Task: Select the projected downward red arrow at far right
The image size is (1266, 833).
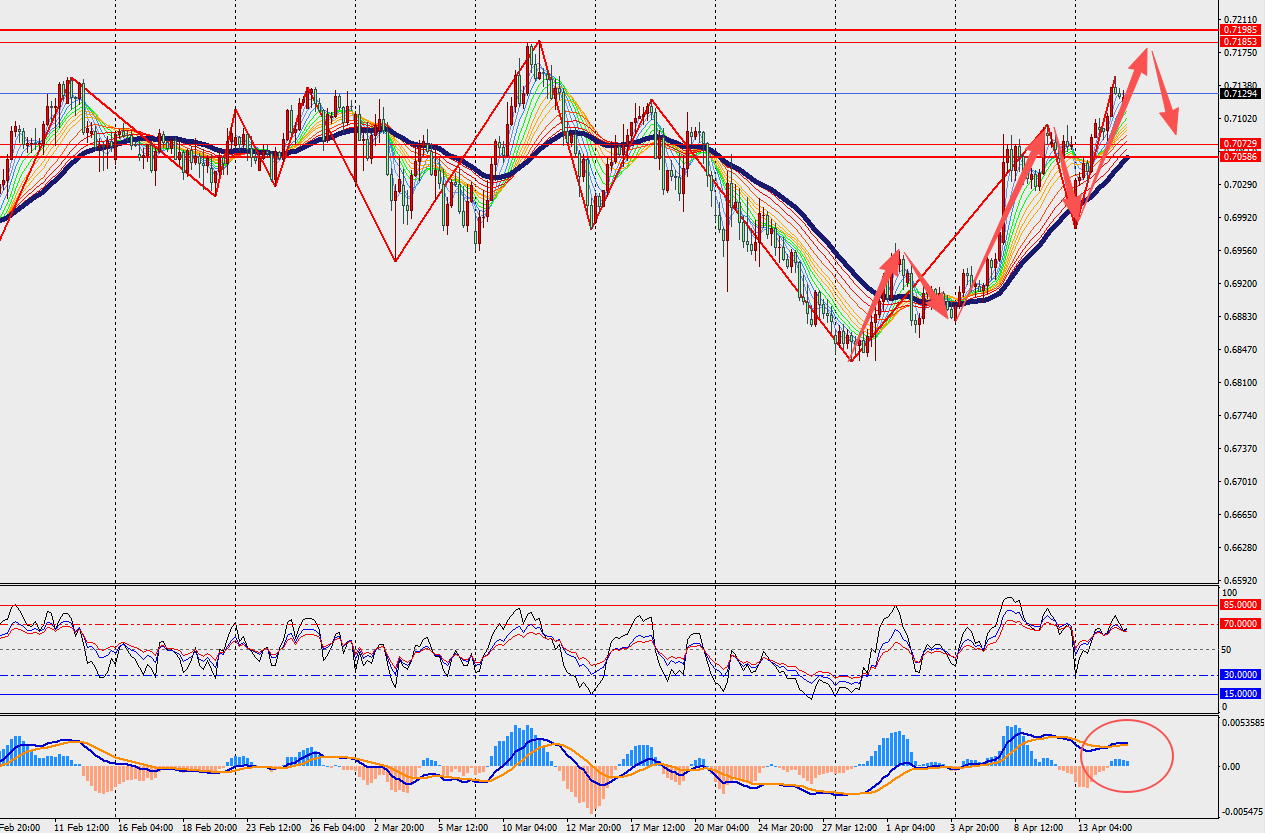Action: pos(1164,93)
